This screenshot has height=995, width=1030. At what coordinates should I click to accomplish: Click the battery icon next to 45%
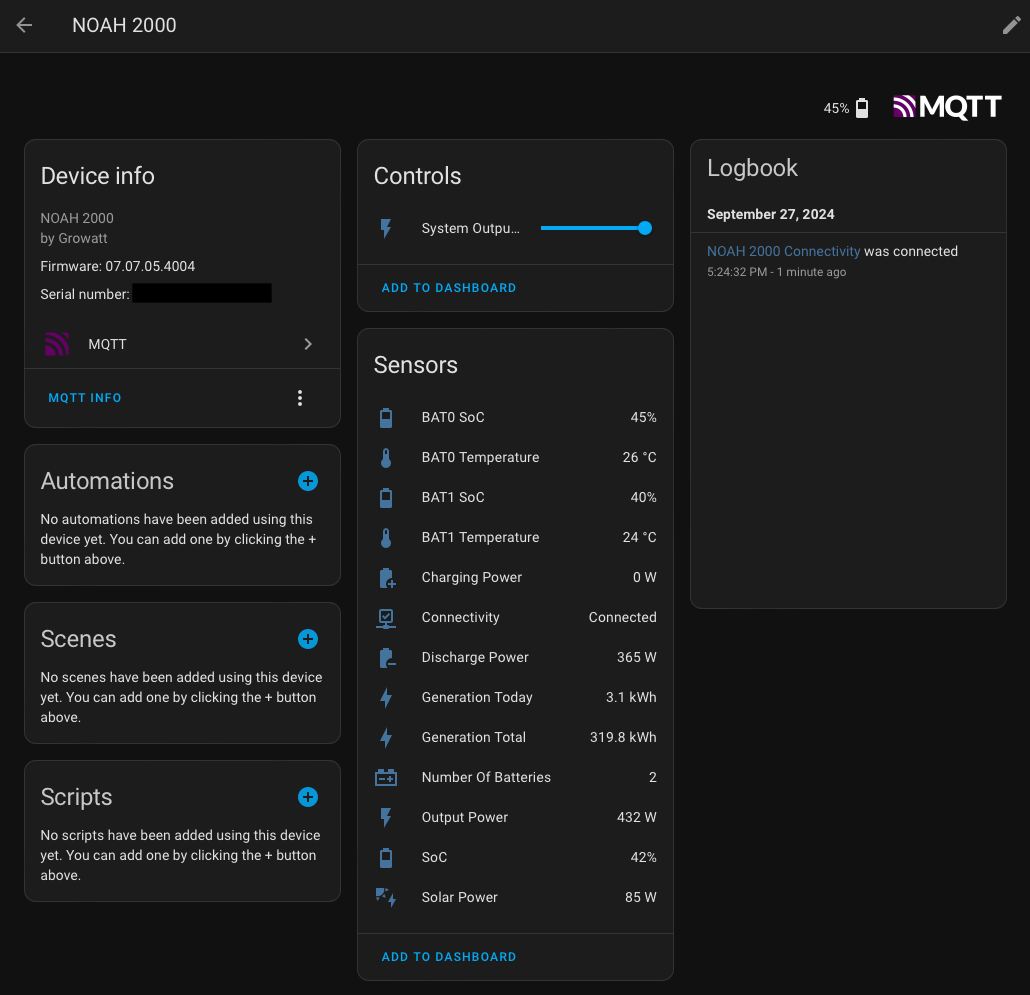862,108
